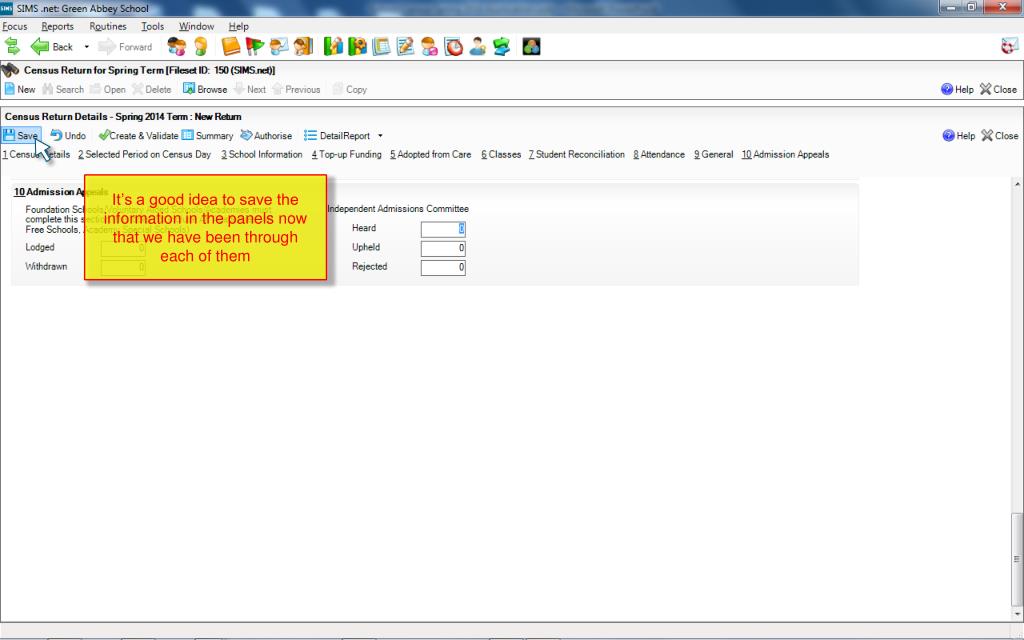Click the Detail Report button
The height and width of the screenshot is (640, 1024).
(337, 136)
